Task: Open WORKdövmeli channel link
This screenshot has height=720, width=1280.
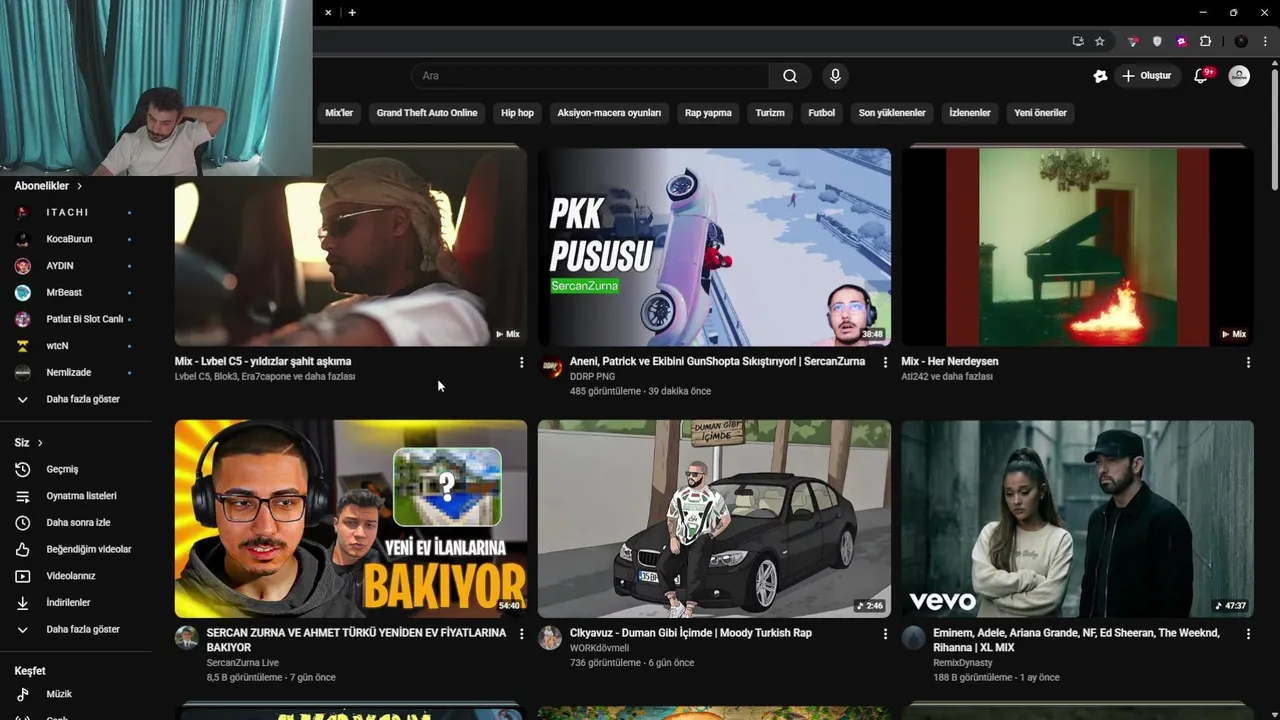Action: 599,648
